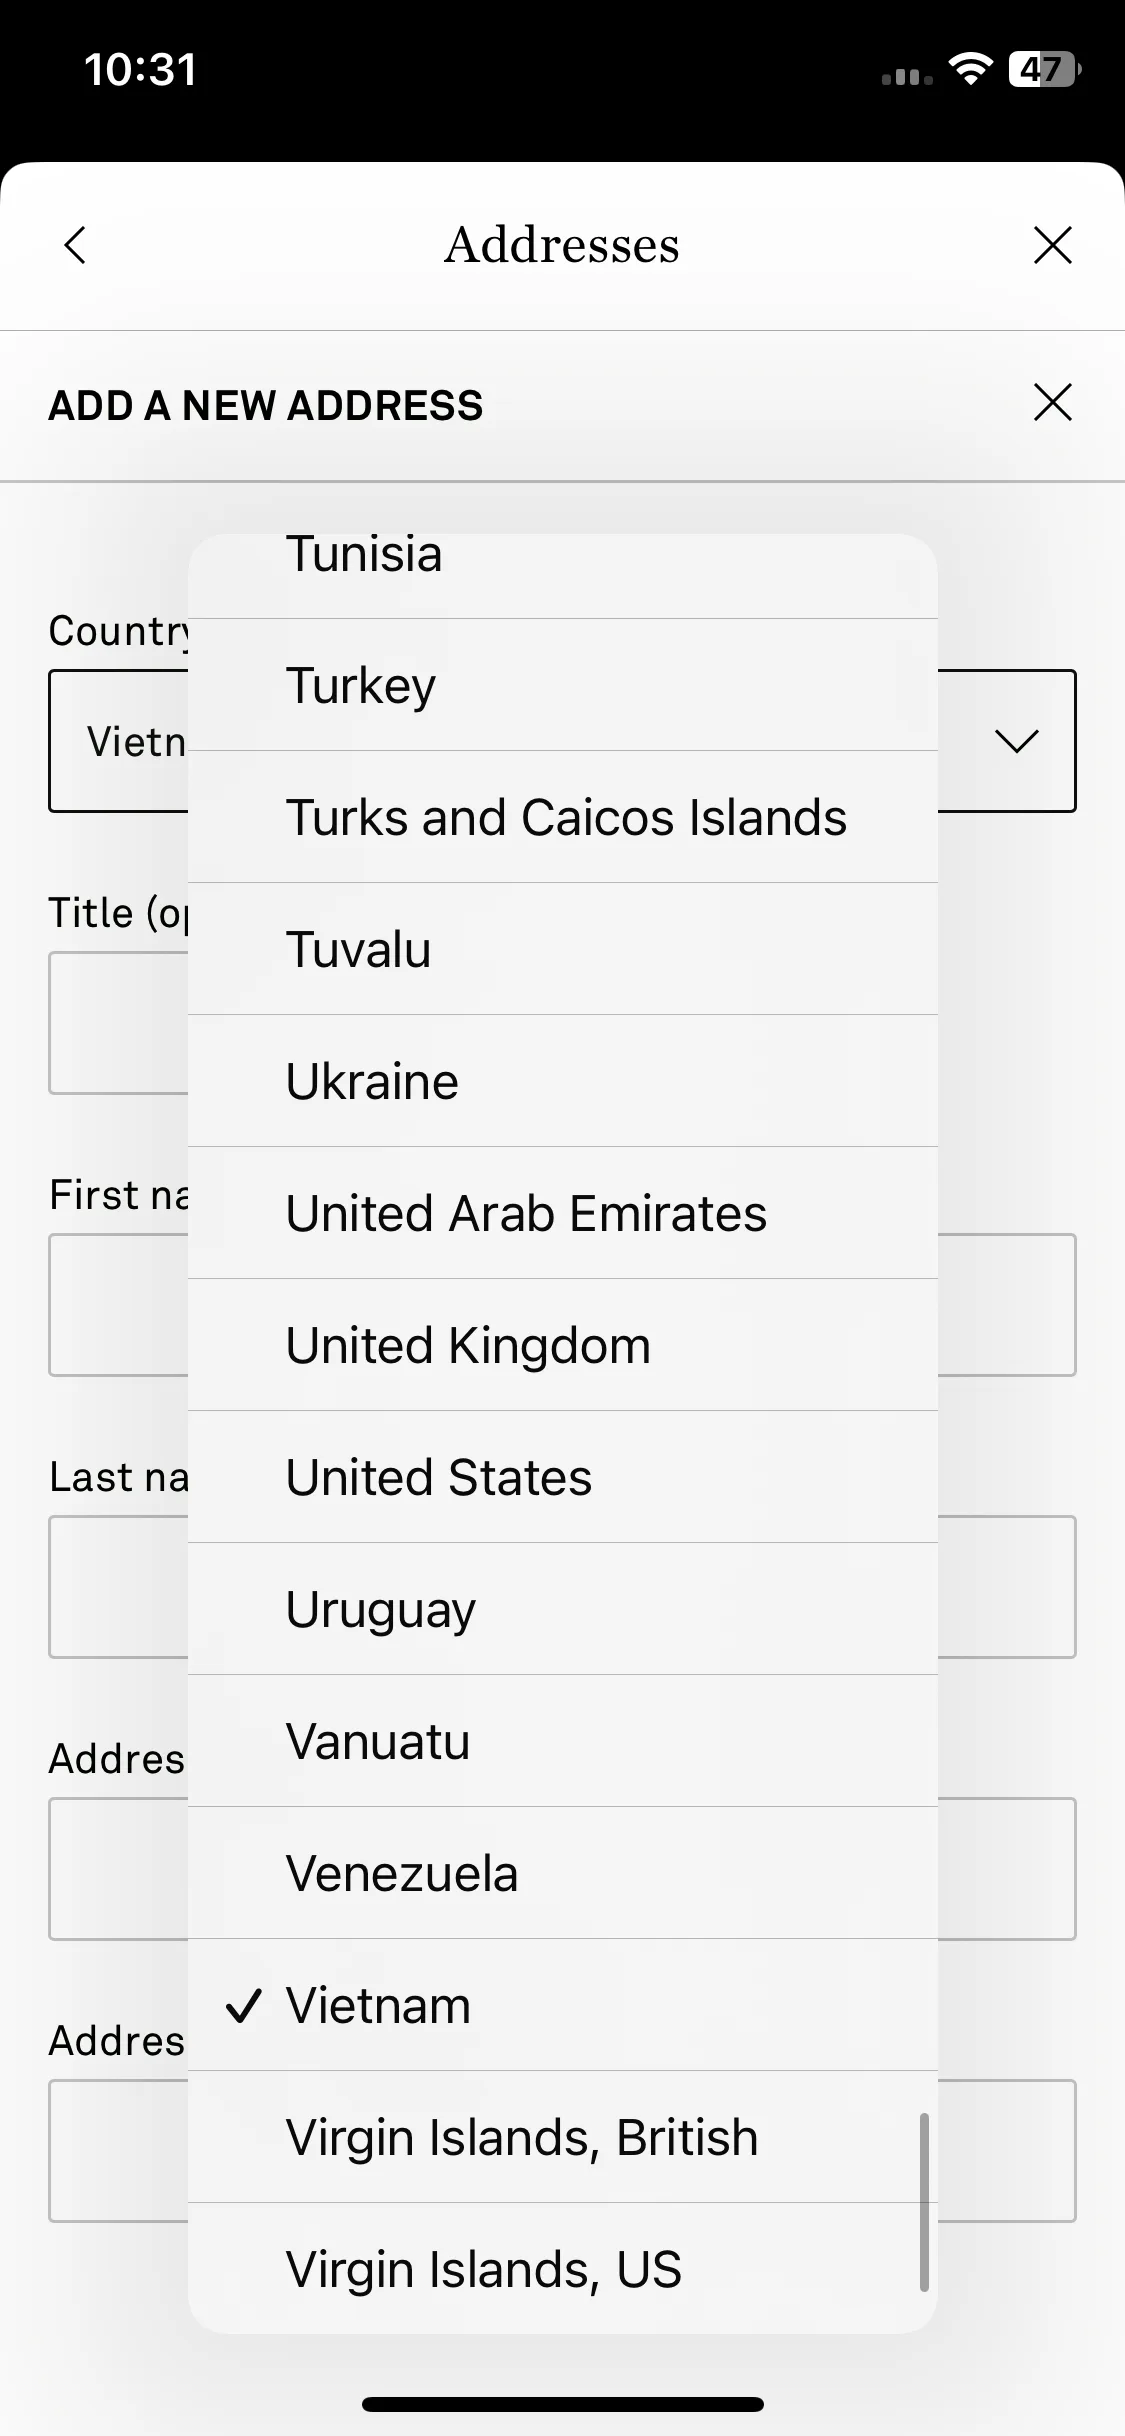Screen dimensions: 1125x2436
Task: Choose Venezuela as the country
Action: click(563, 1873)
